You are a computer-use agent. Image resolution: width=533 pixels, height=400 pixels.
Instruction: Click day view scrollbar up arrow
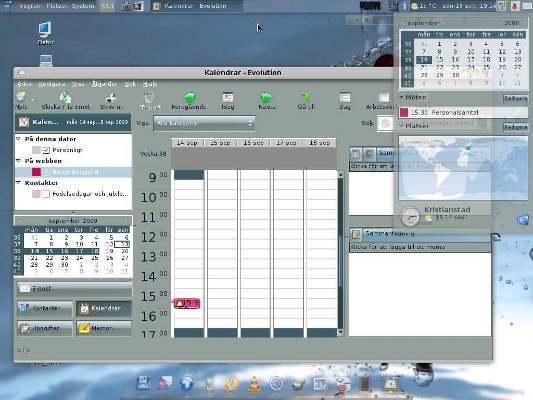340,175
